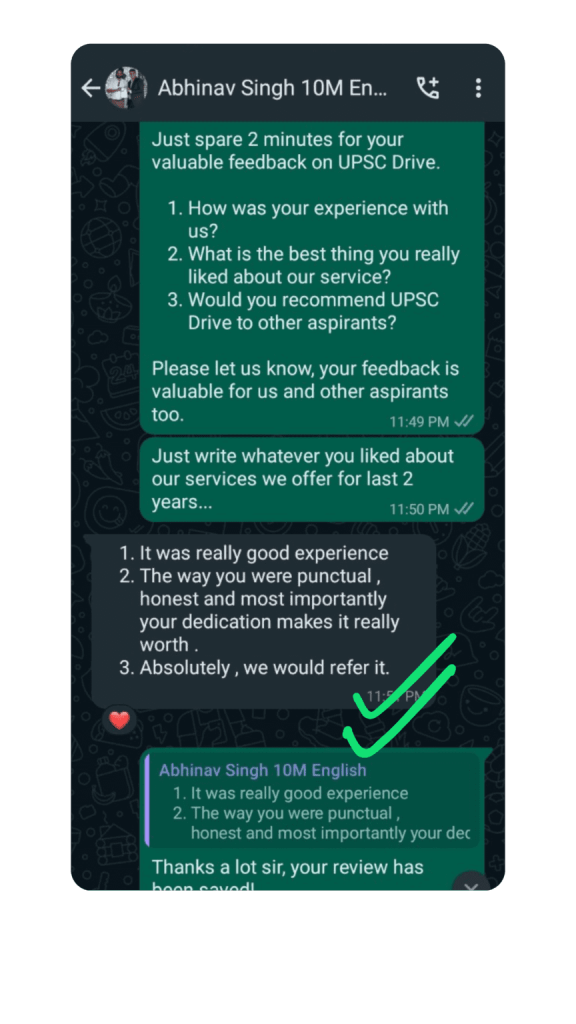Tap the back arrow icon
Image resolution: width=576 pixels, height=1024 pixels.
tap(90, 88)
